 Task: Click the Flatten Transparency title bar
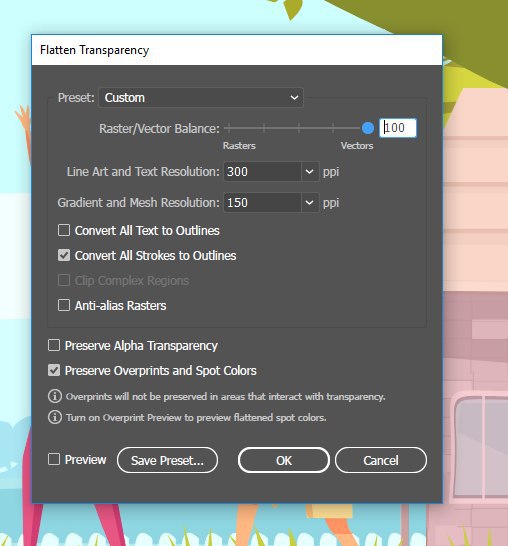coord(237,50)
